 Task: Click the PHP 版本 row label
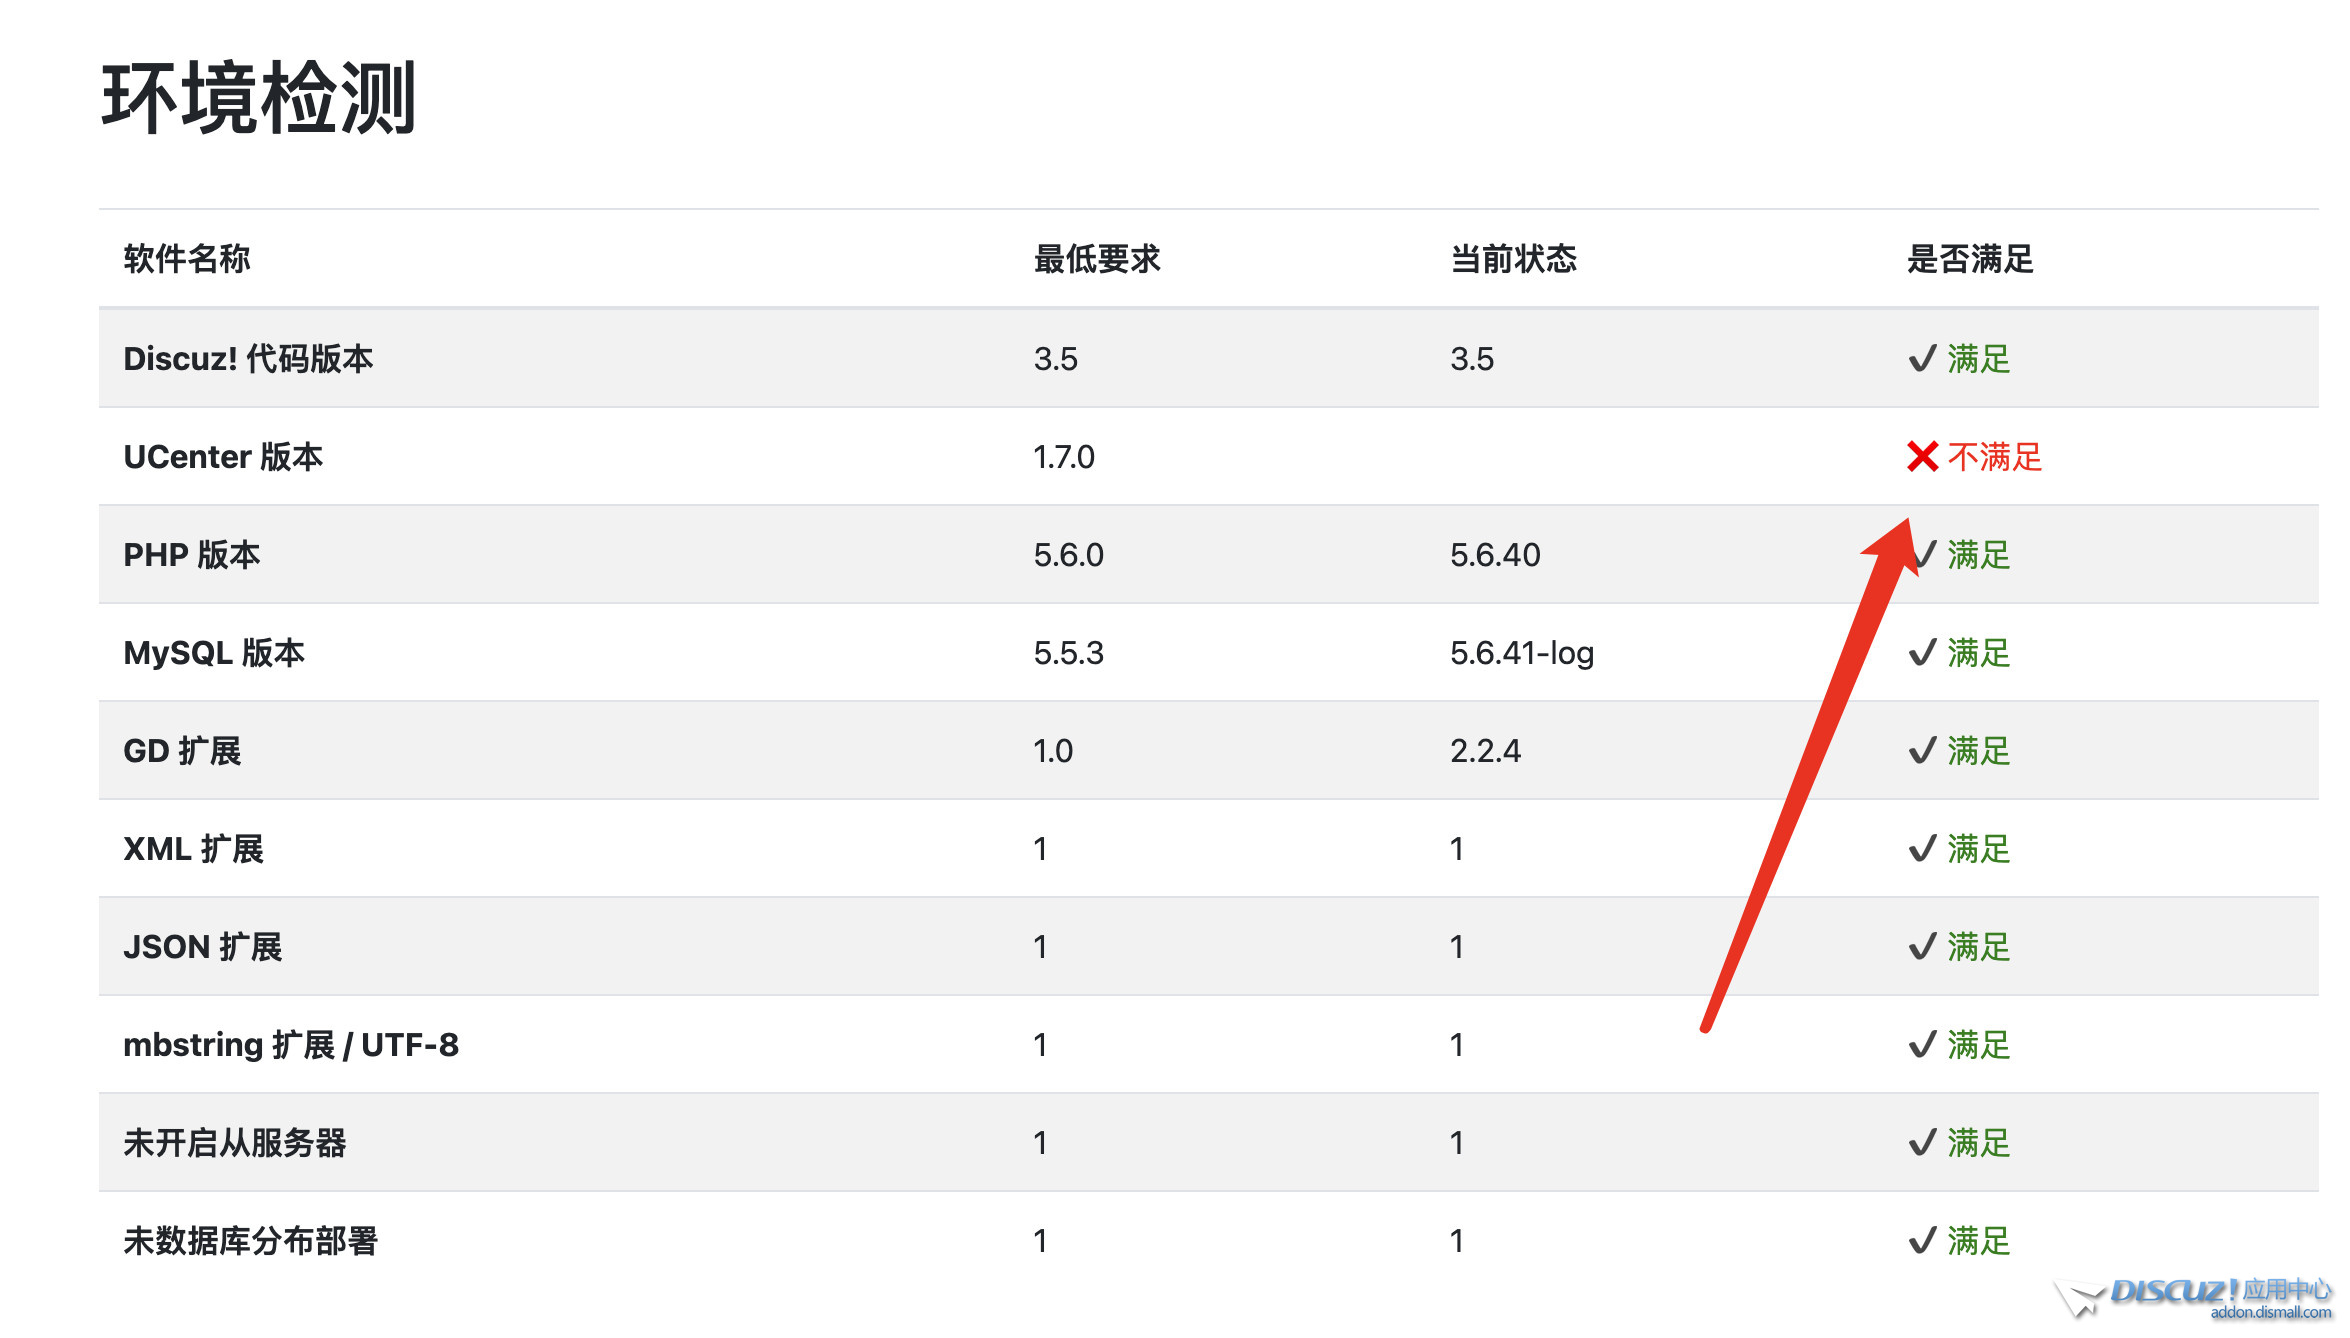[x=192, y=555]
